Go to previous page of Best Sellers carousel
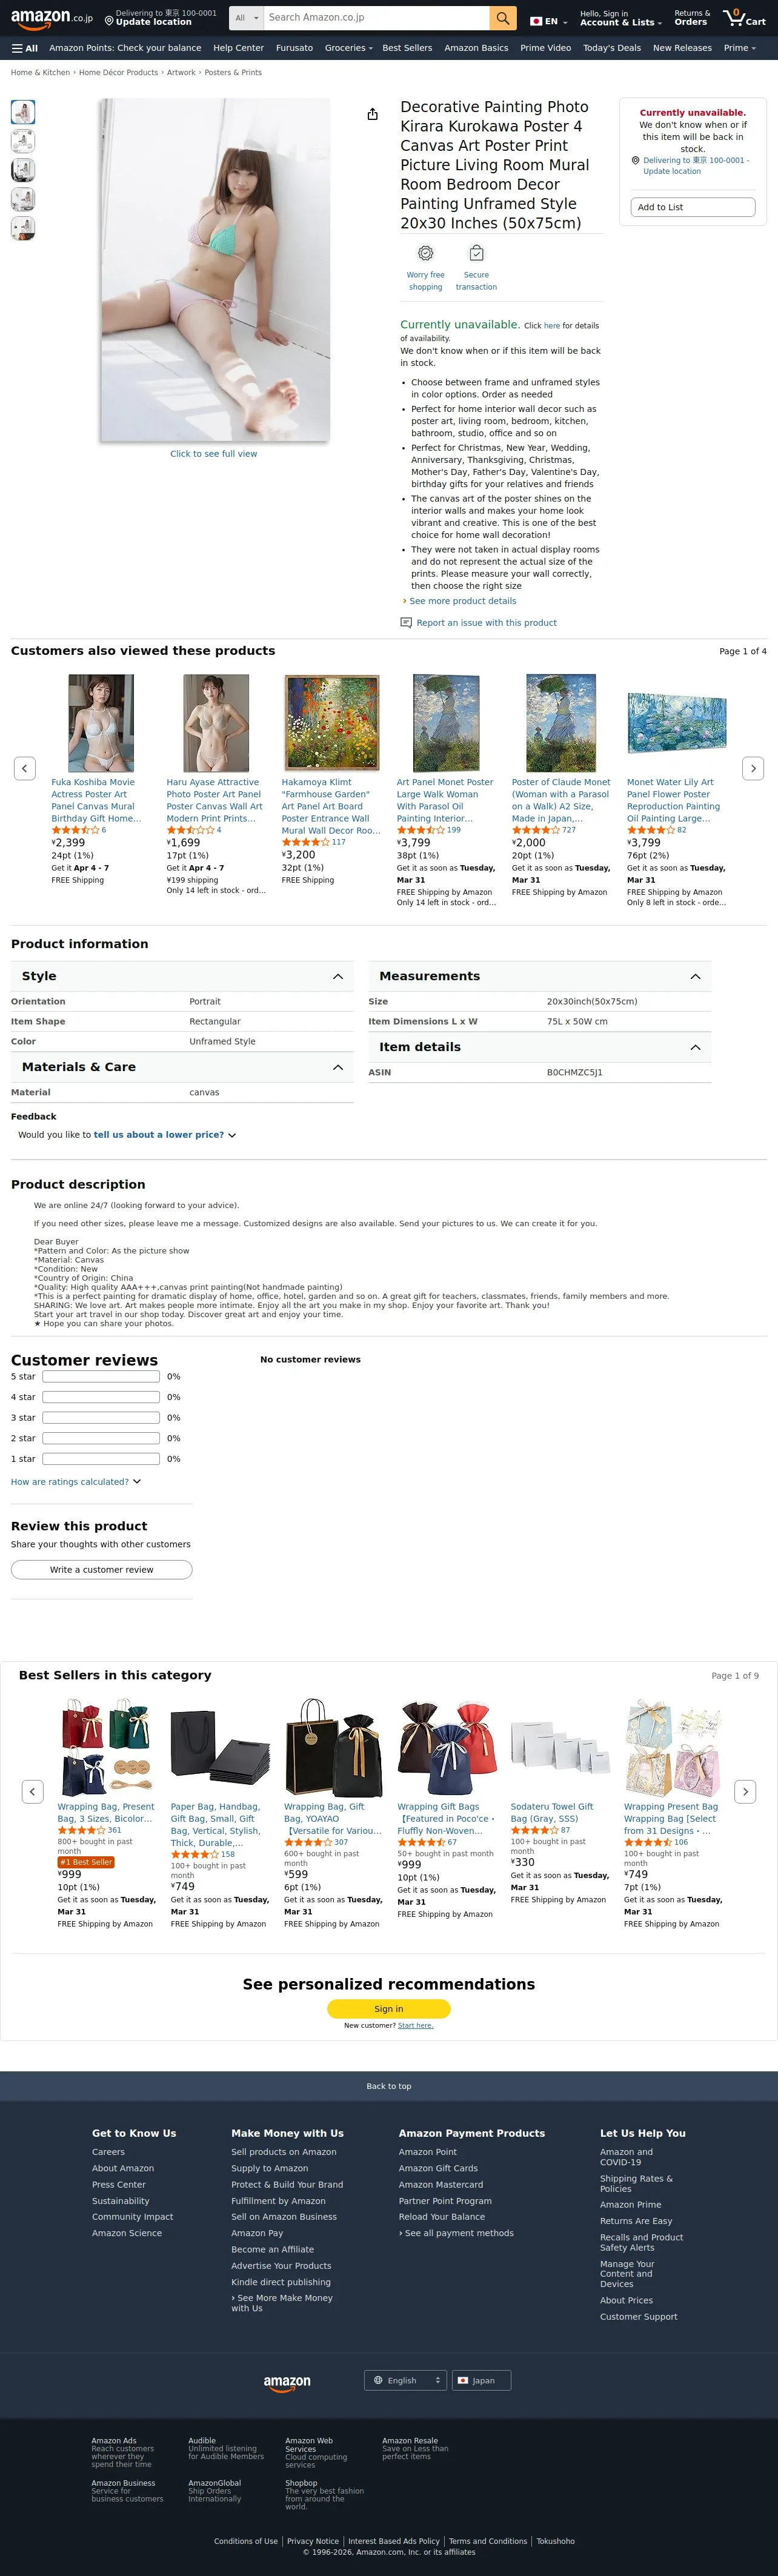This screenshot has height=2576, width=778. click(x=32, y=1791)
